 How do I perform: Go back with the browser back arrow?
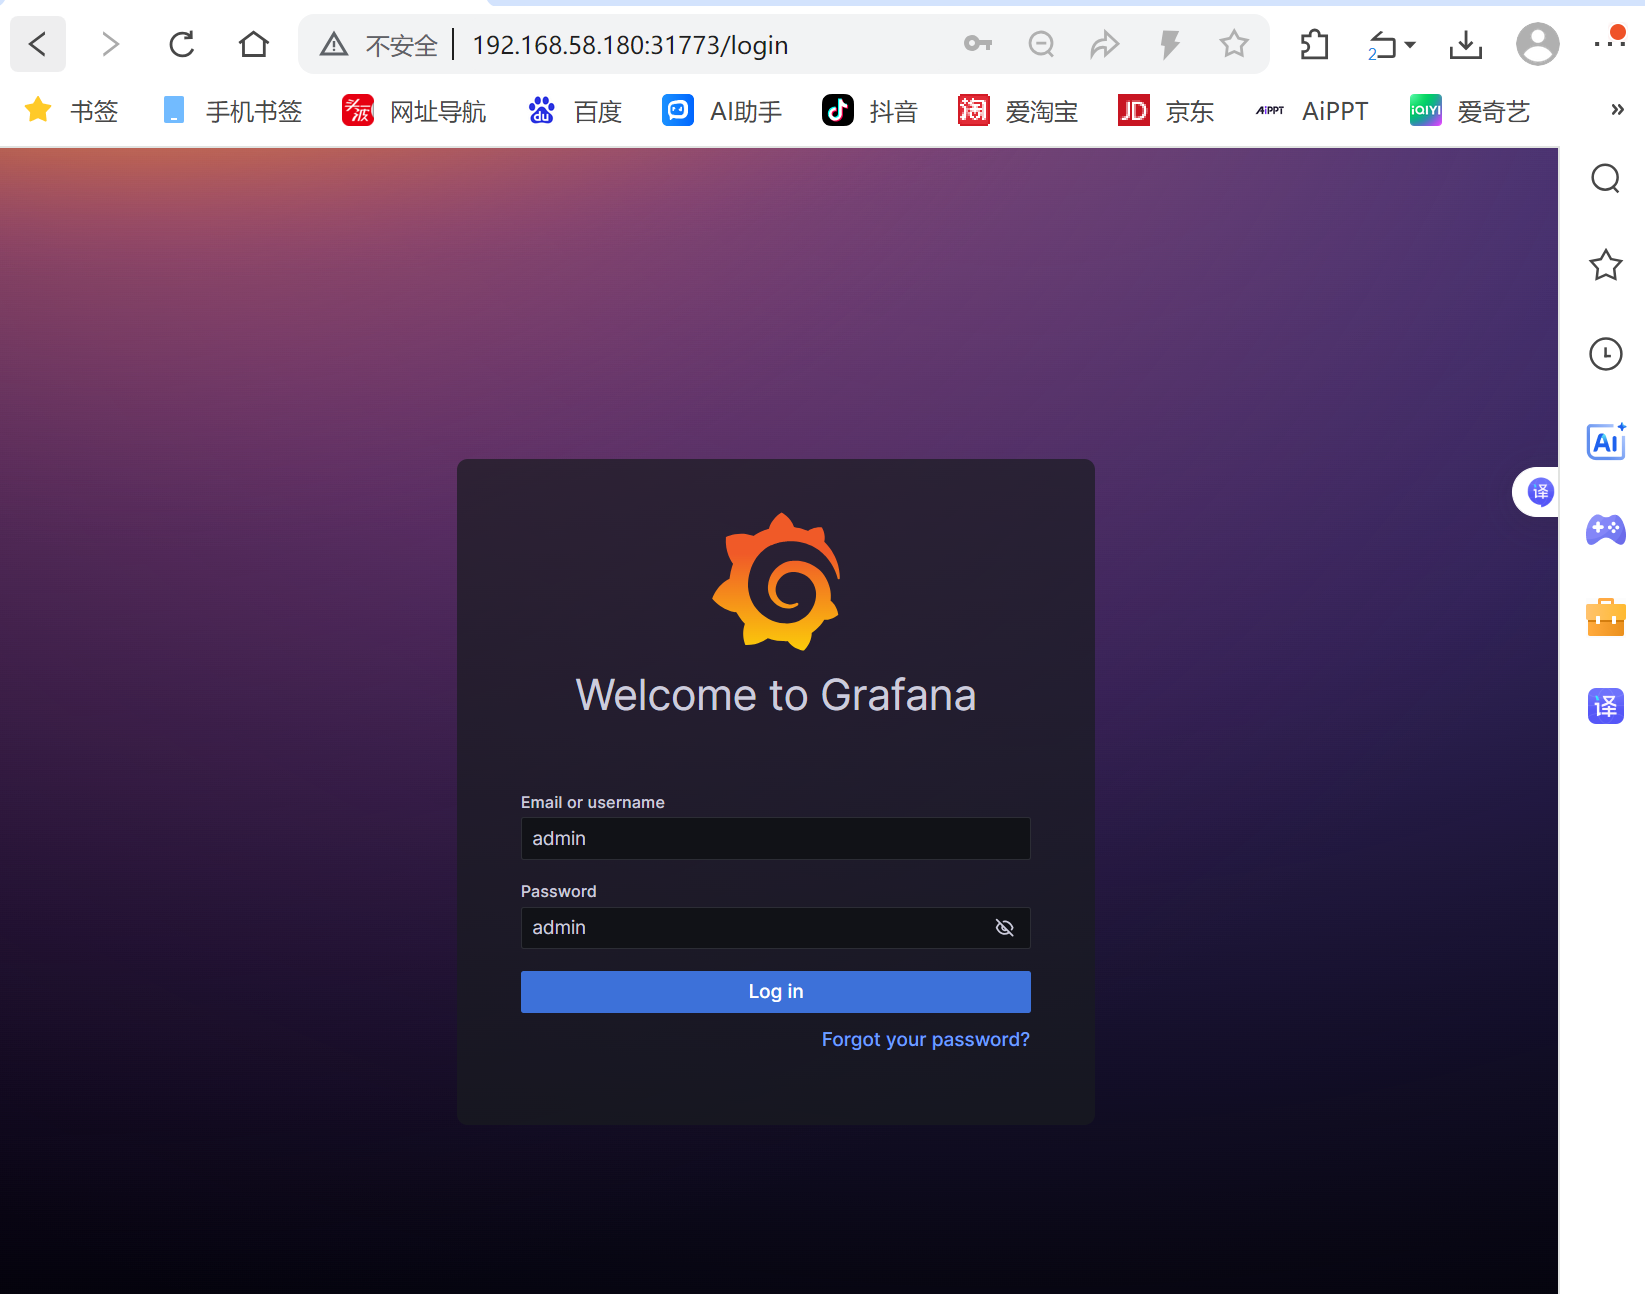(38, 44)
